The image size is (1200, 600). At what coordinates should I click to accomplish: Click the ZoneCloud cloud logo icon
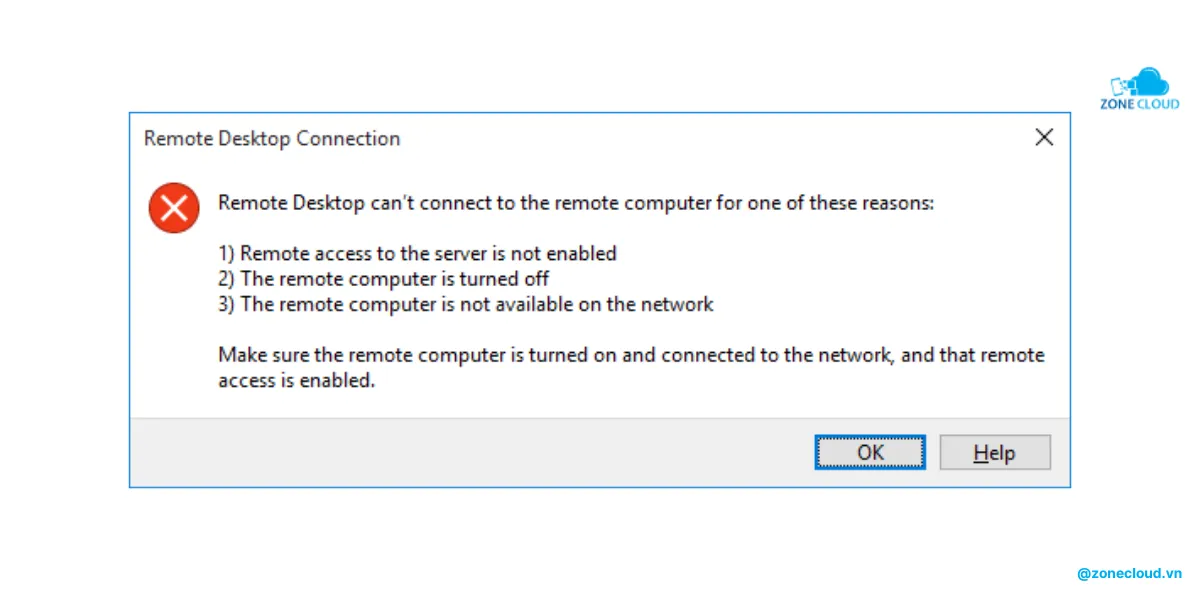(x=1140, y=83)
